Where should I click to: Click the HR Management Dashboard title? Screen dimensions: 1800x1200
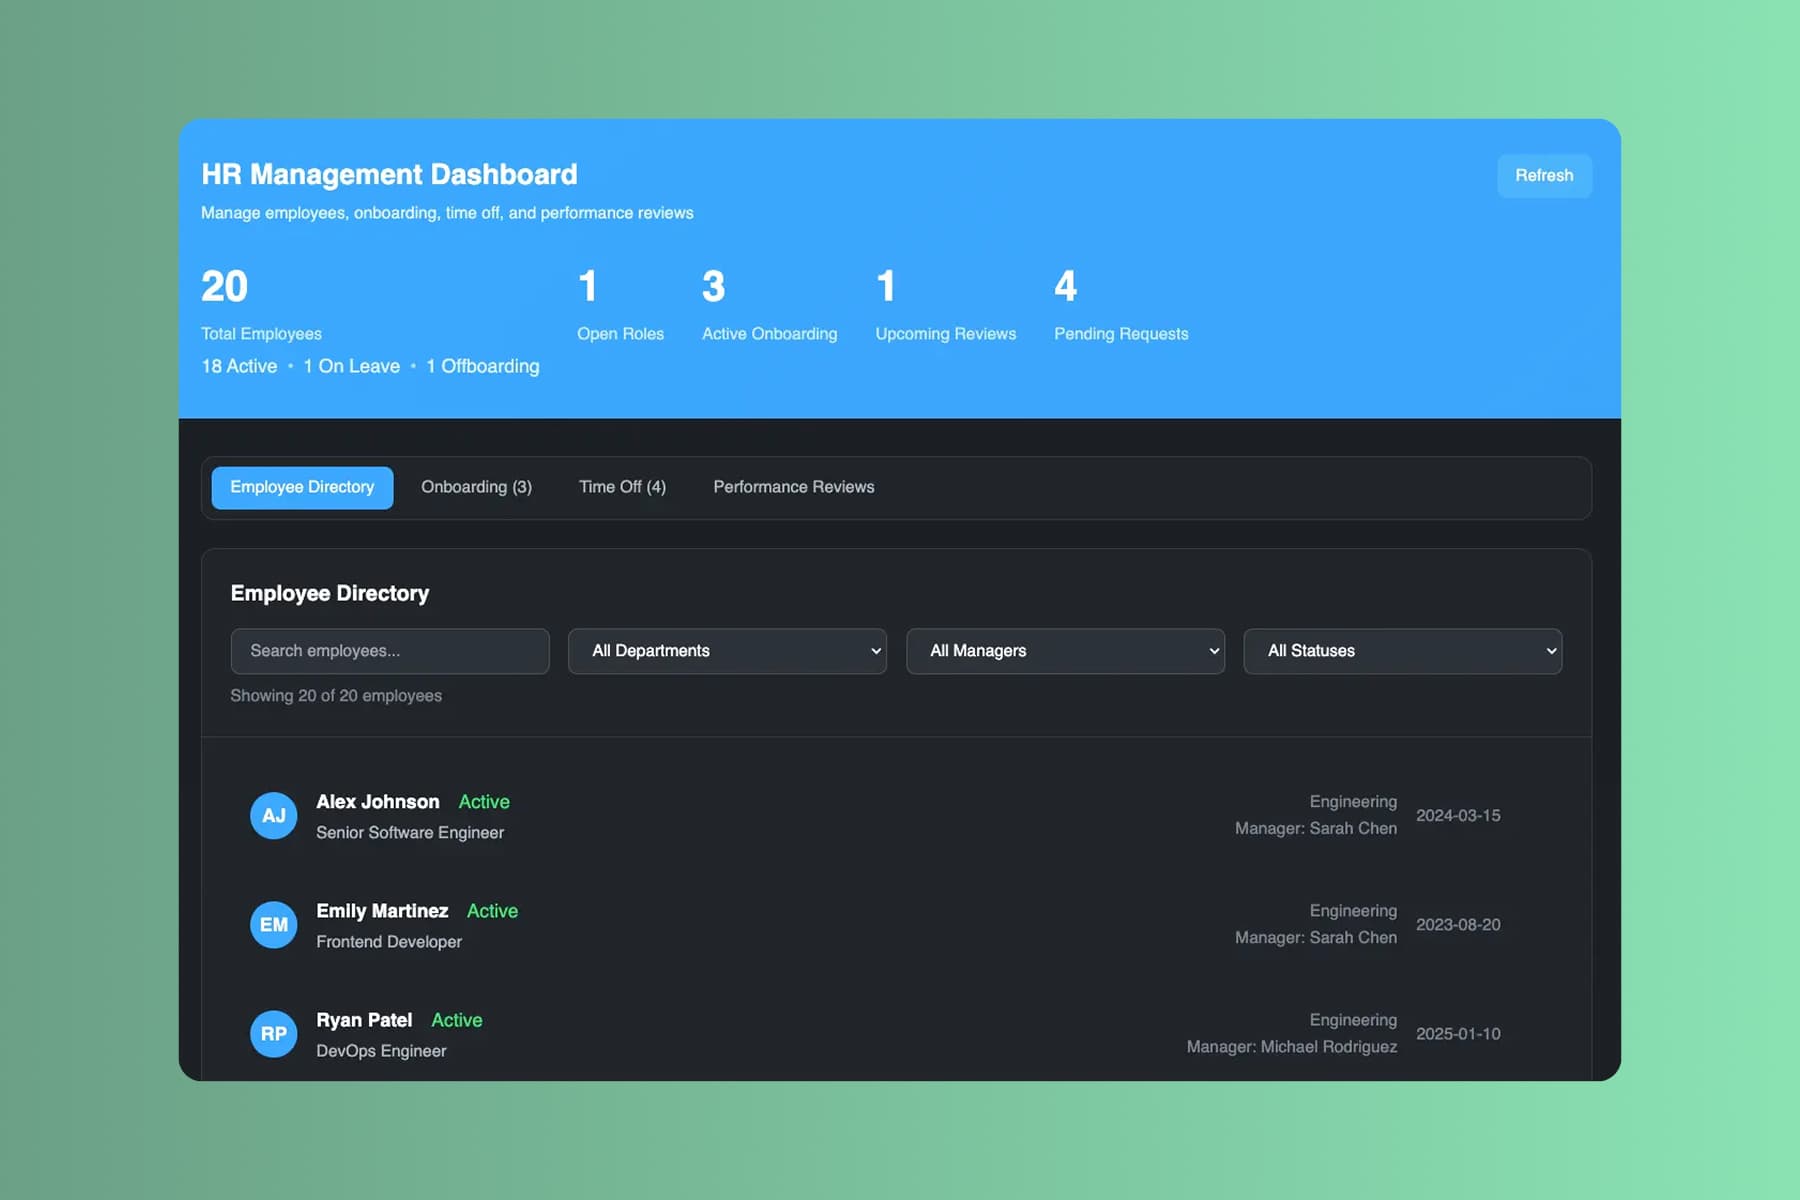pos(389,175)
